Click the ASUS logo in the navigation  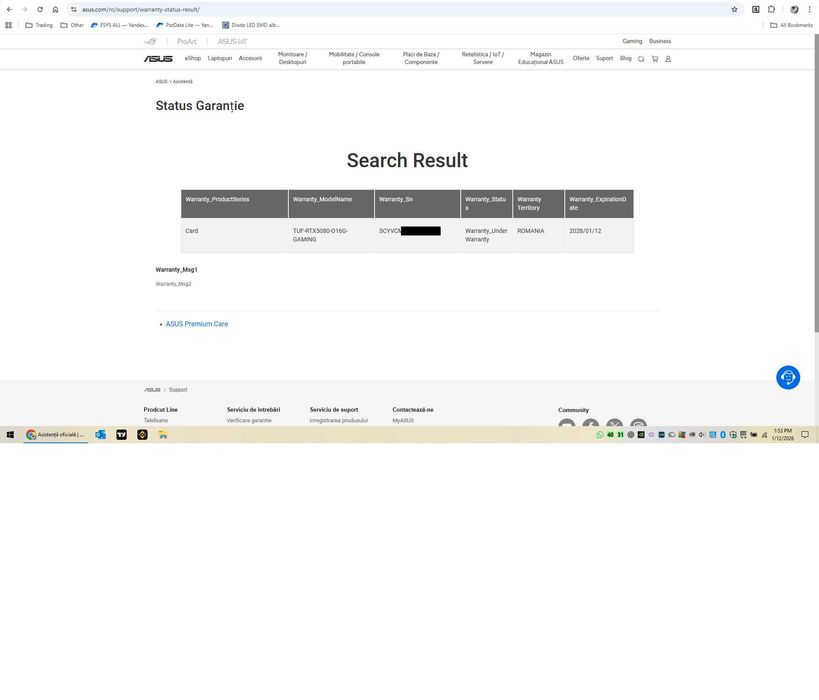(158, 59)
